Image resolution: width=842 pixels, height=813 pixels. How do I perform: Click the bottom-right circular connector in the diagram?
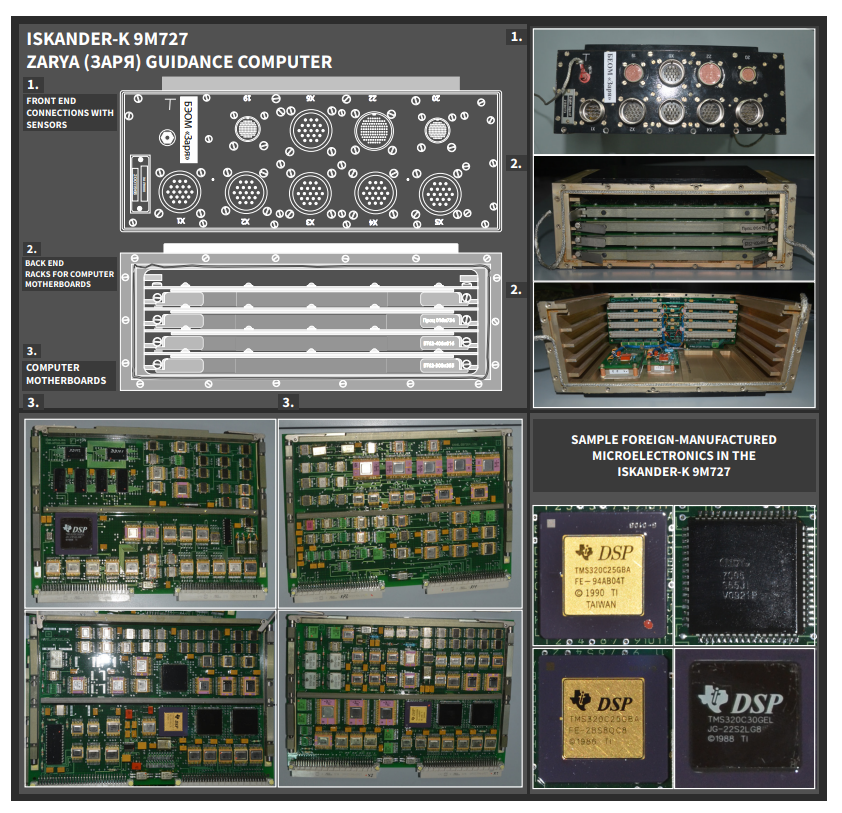click(440, 190)
